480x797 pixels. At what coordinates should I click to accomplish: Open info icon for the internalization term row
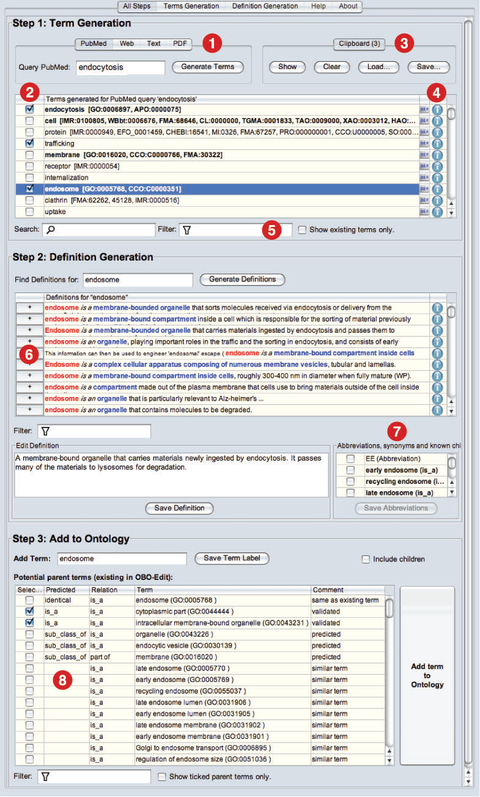(x=437, y=178)
